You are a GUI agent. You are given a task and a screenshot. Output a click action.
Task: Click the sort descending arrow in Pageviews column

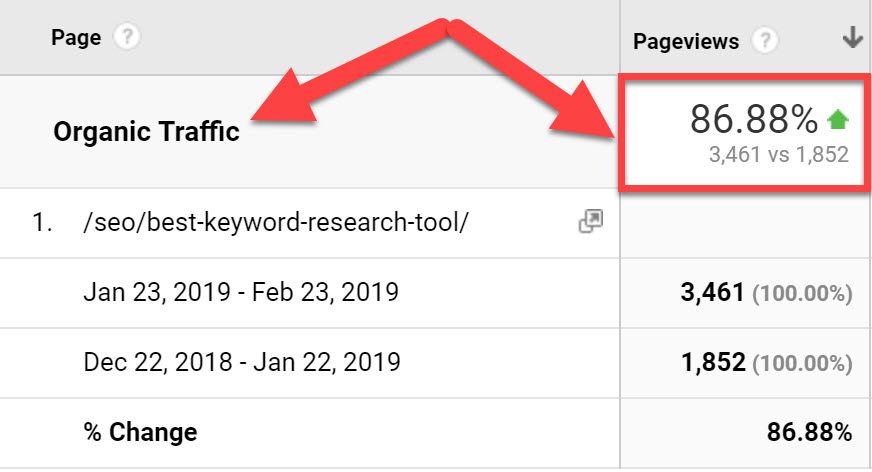click(x=852, y=39)
